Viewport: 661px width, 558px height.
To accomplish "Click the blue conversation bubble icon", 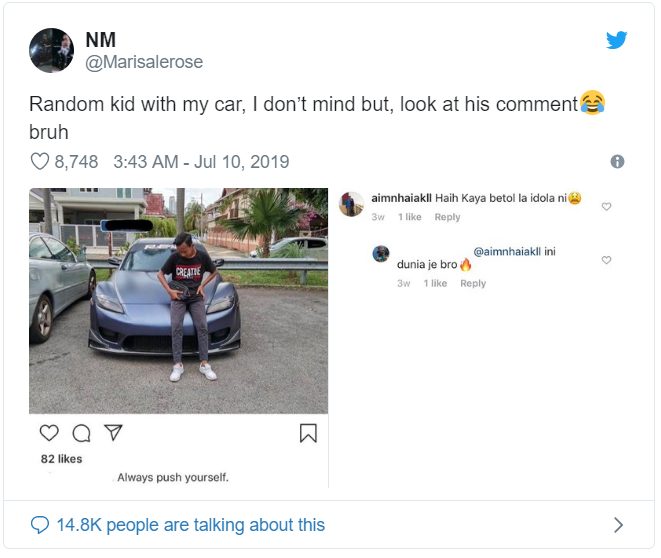I will tap(41, 525).
